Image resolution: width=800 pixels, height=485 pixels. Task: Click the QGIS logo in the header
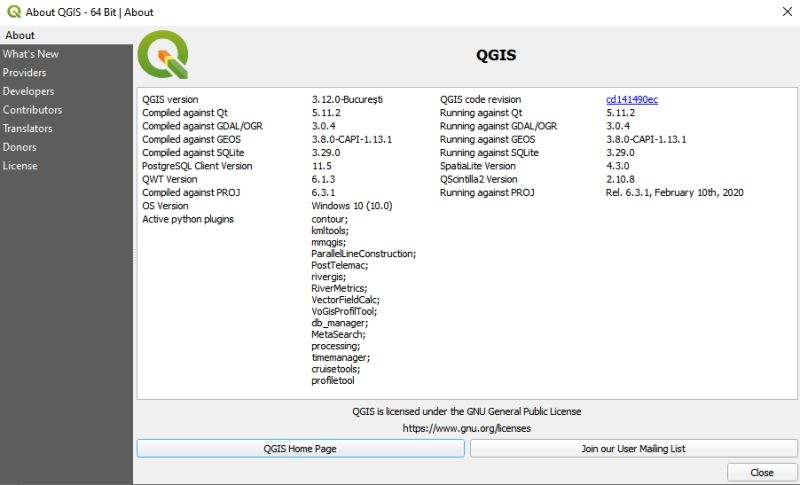pos(163,55)
